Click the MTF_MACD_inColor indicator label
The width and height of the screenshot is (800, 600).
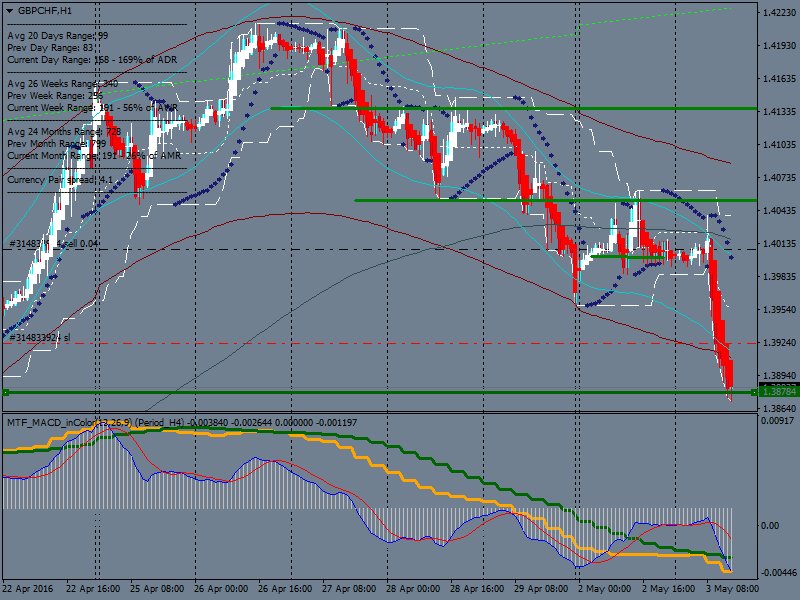pyautogui.click(x=182, y=422)
